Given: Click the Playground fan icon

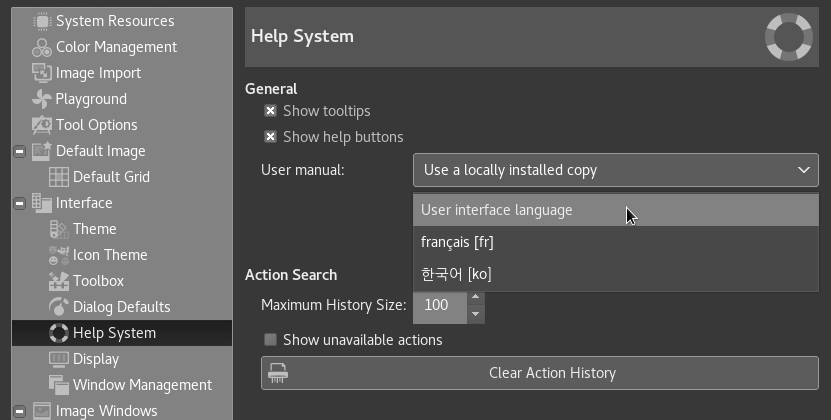Looking at the screenshot, I should click(x=41, y=99).
